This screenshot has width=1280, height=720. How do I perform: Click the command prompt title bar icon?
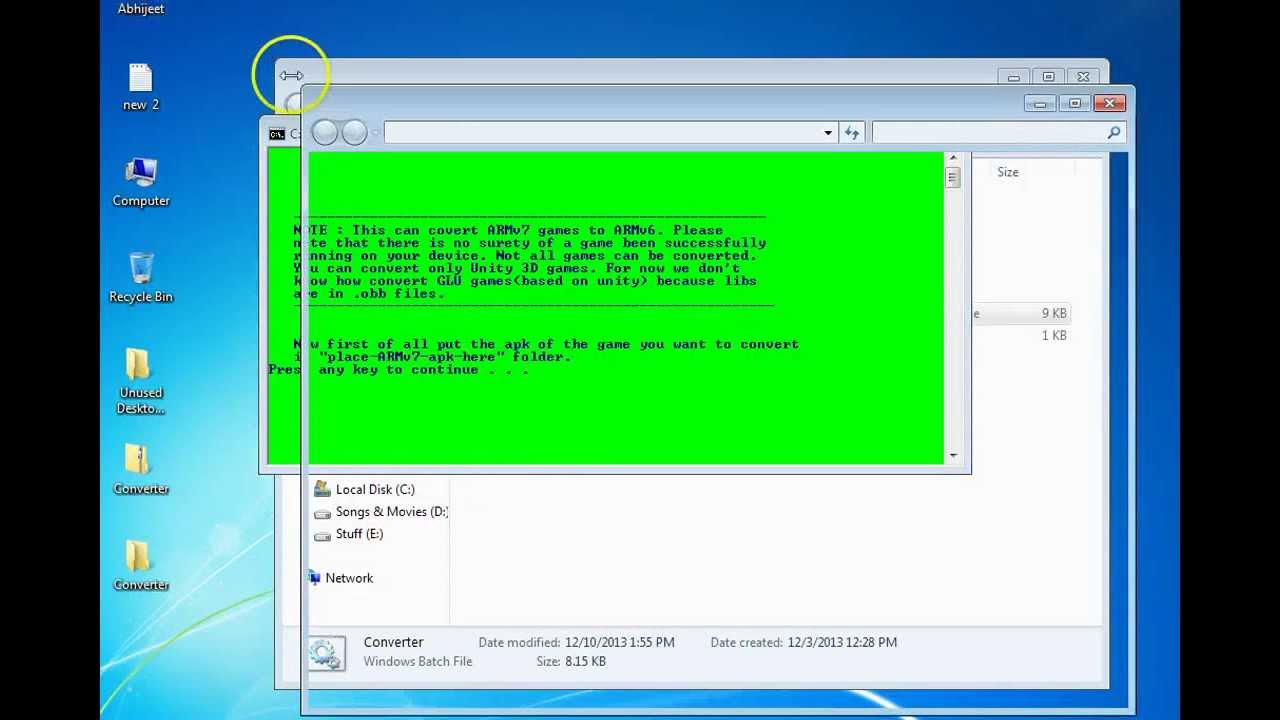(277, 134)
